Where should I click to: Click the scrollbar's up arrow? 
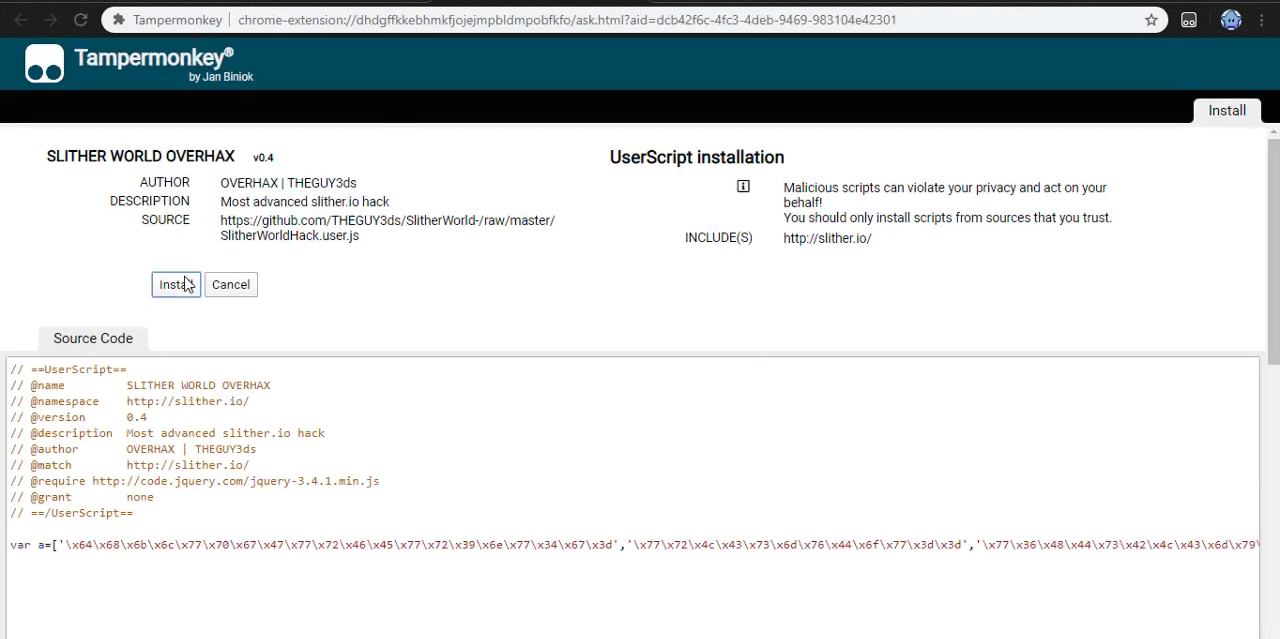1273,131
